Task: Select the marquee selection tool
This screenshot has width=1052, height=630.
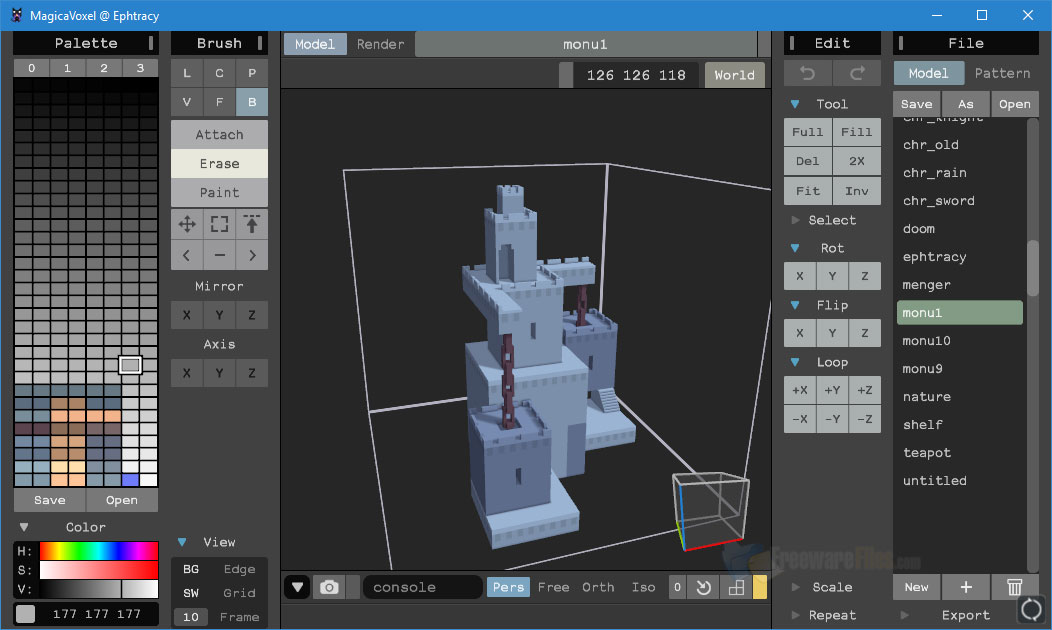Action: click(x=219, y=224)
